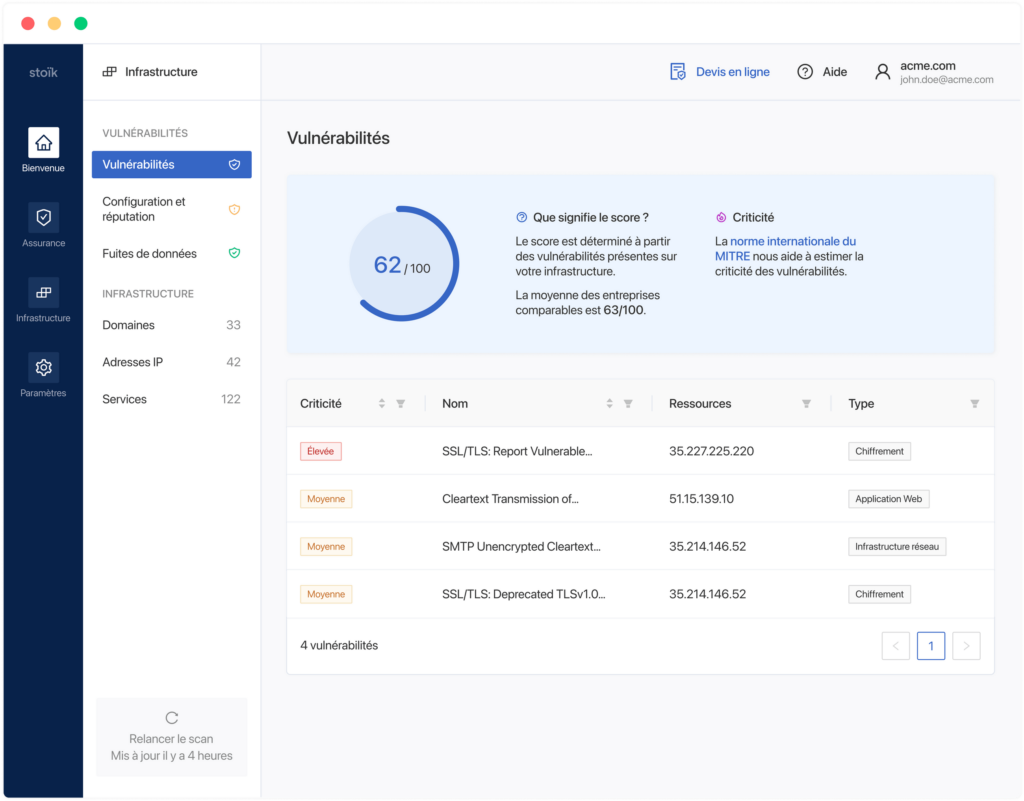Click 35.214.146.52 in the SMTP Unencrypted row

click(x=708, y=546)
